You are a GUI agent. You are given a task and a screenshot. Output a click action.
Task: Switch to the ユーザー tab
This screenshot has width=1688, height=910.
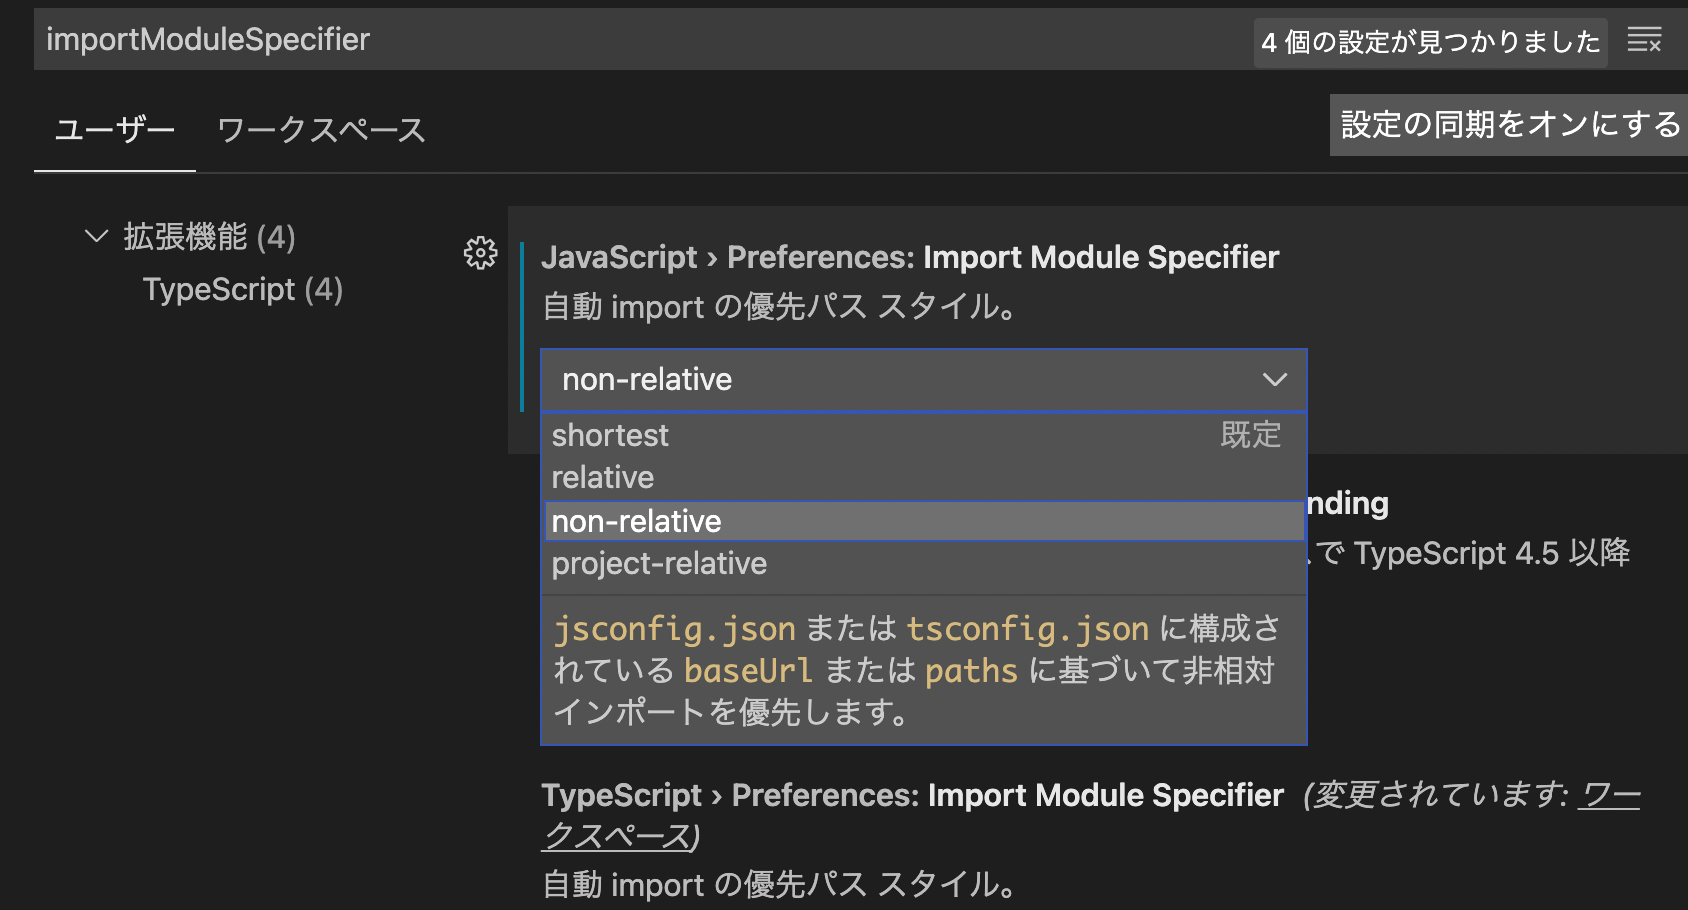click(x=114, y=129)
